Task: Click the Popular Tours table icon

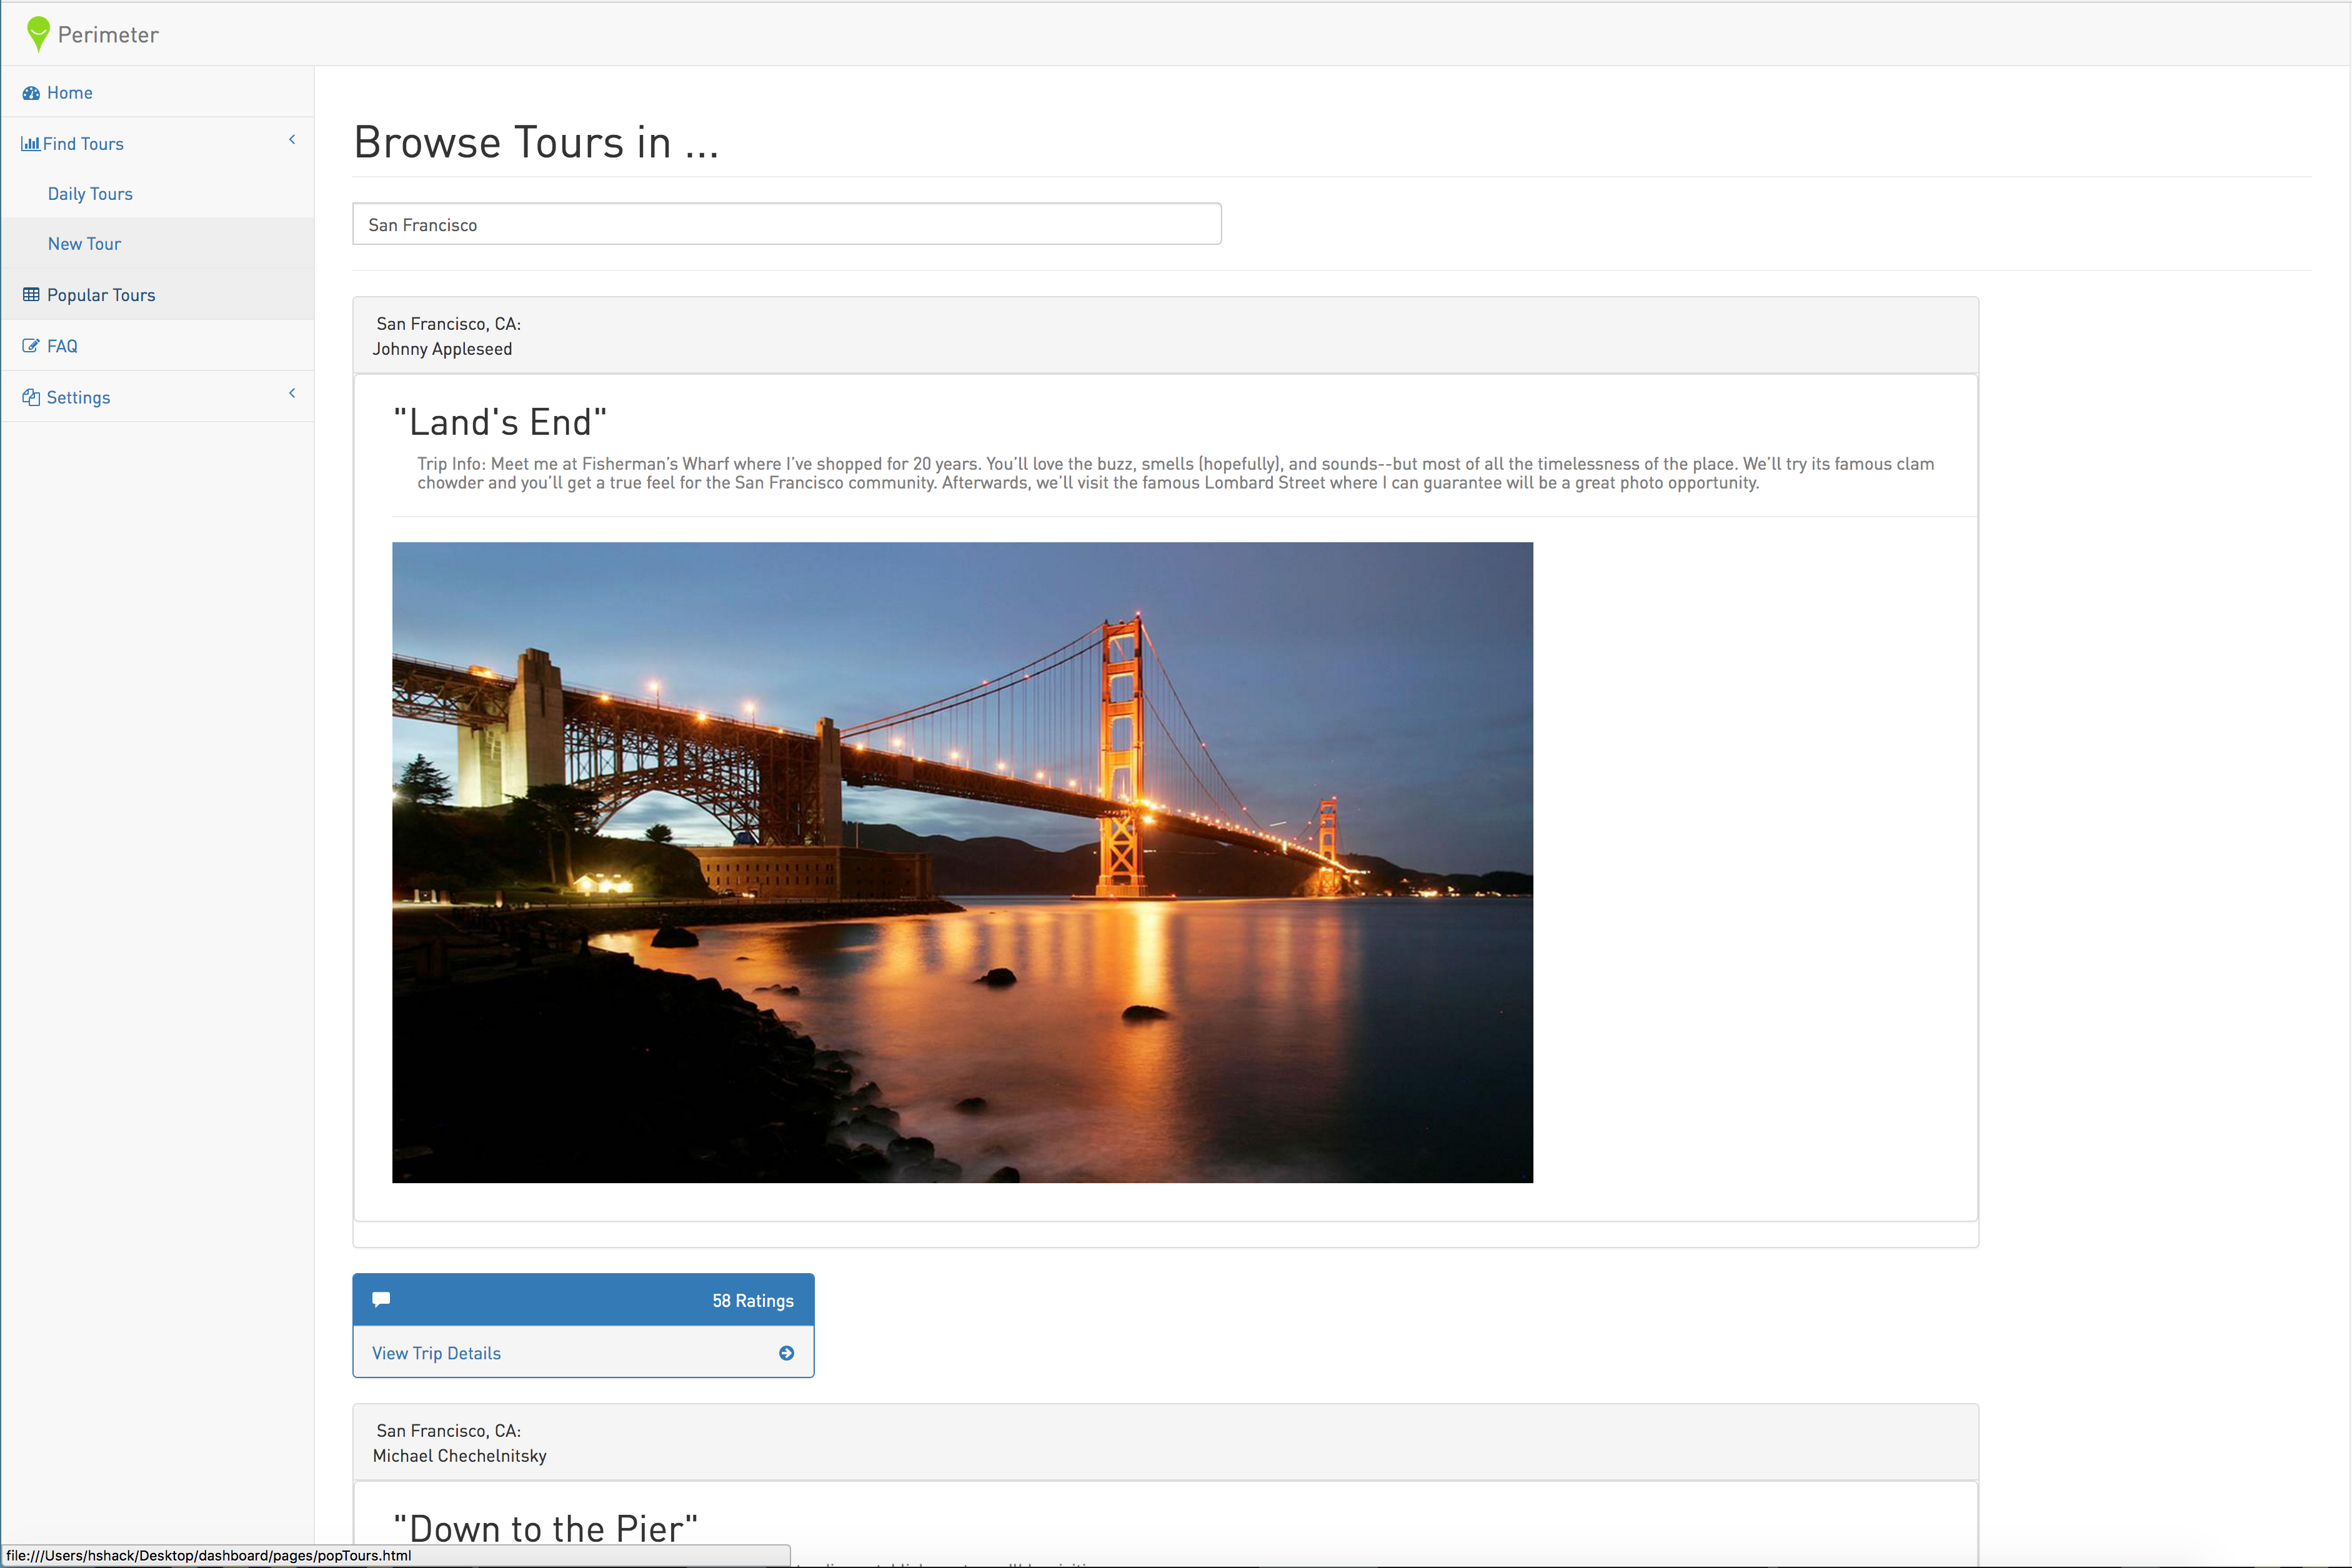Action: point(31,295)
